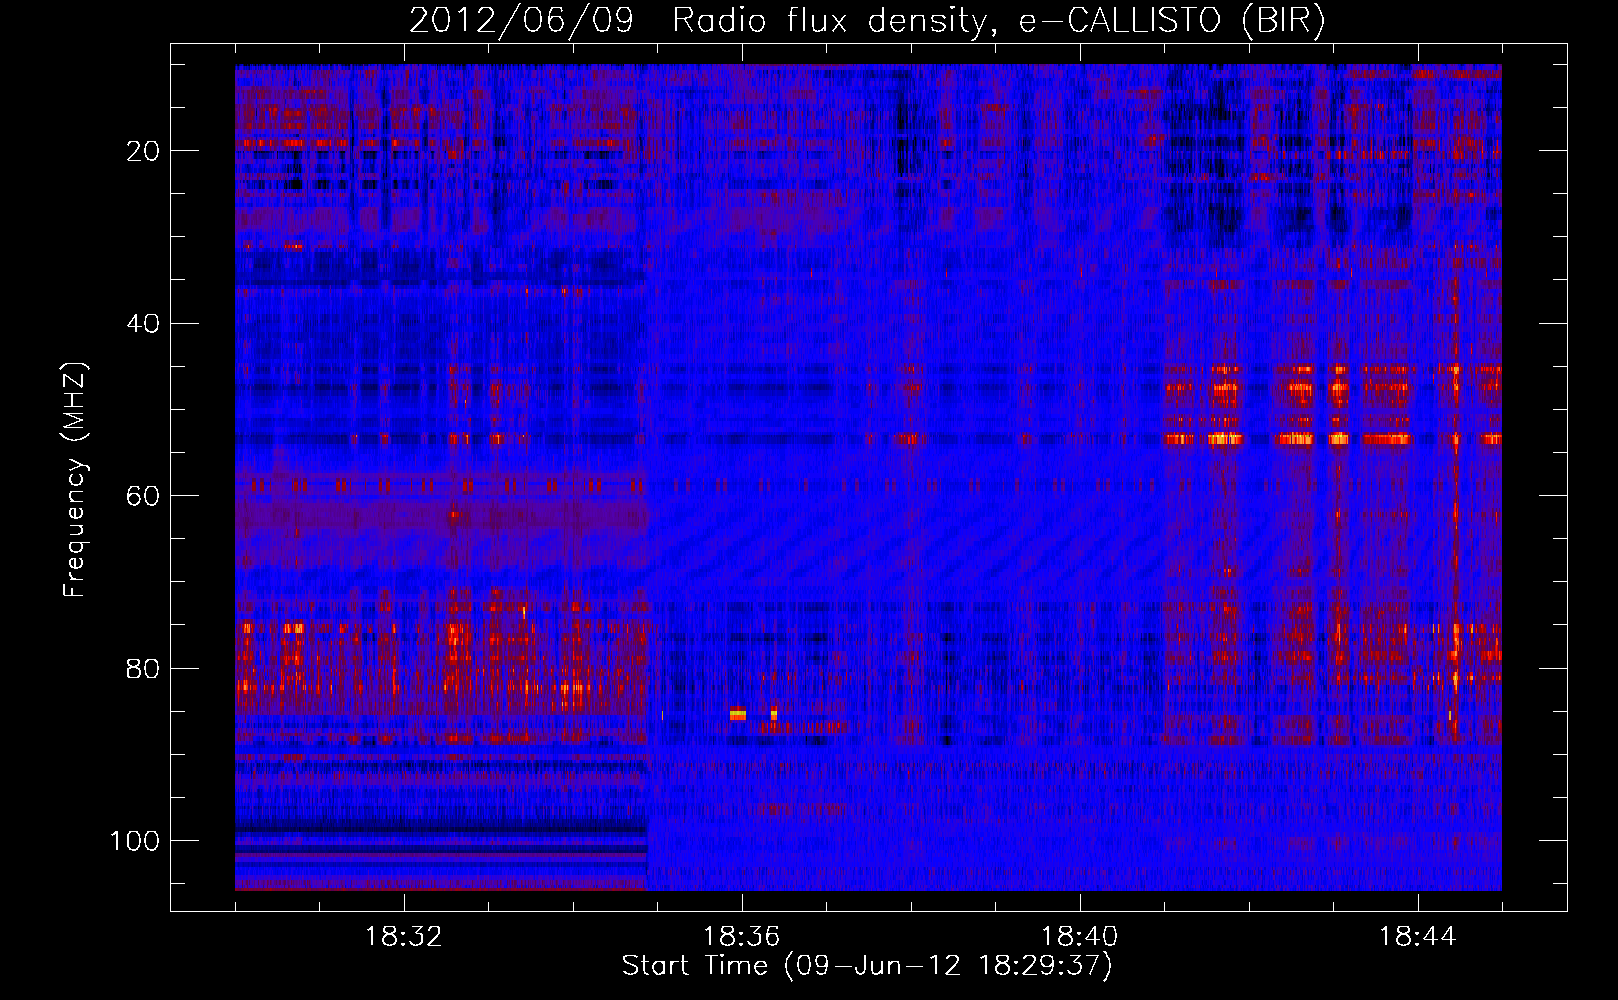Click the bright rainbow burst near 18:36 at 85 MHz
The image size is (1618, 1000).
tap(738, 714)
